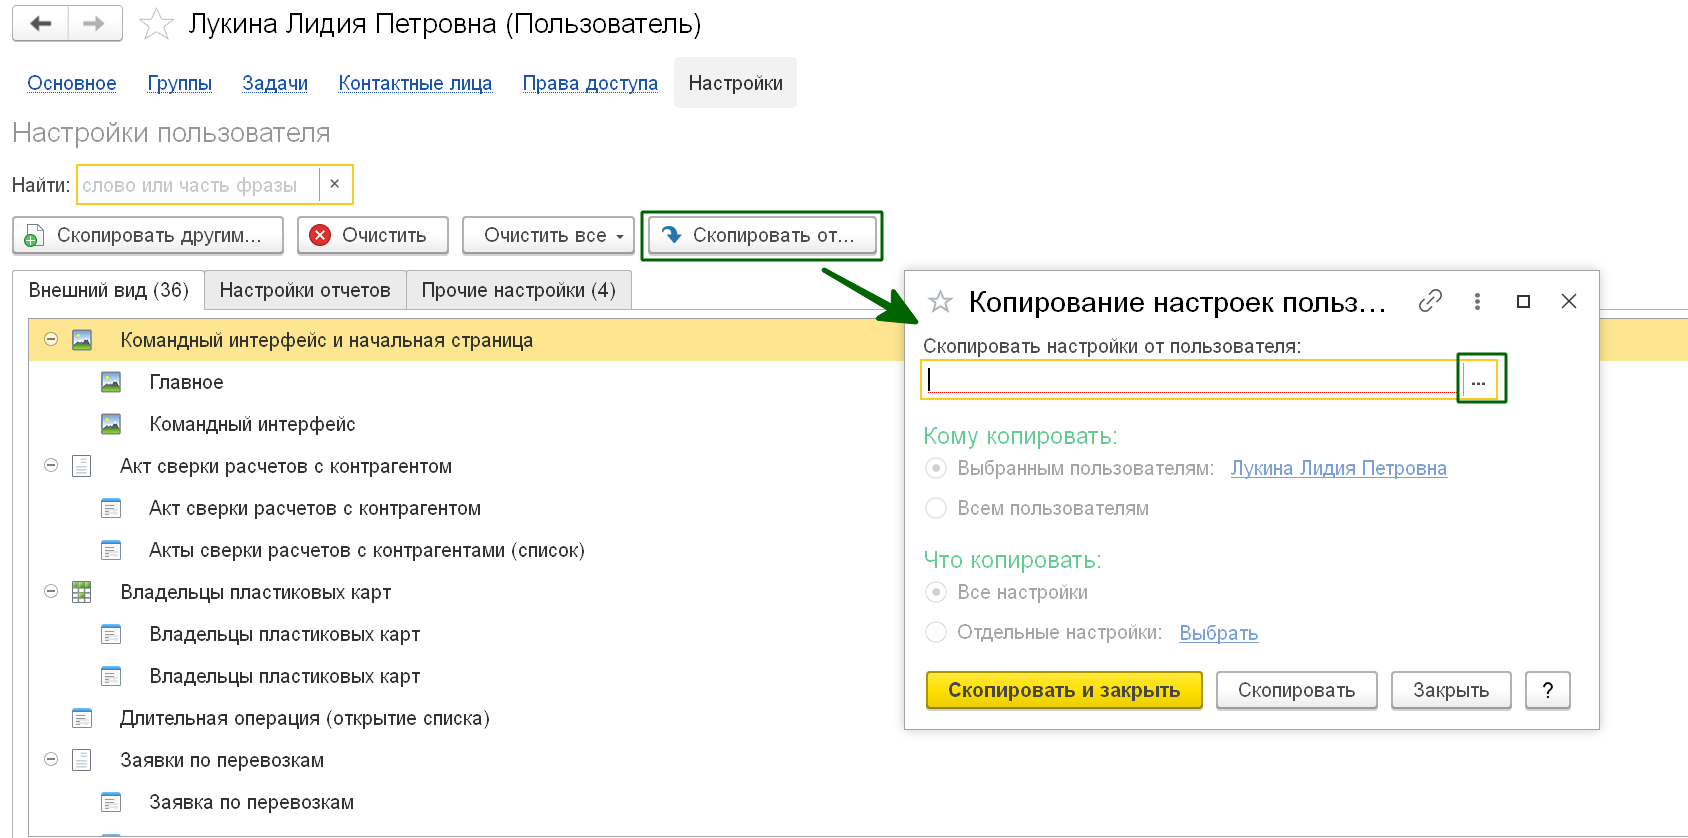This screenshot has height=838, width=1688.
Task: Go back with the left arrow button
Action: pos(40,24)
